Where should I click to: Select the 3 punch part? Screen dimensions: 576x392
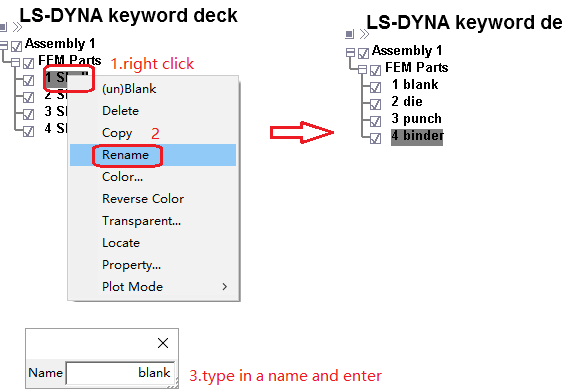[416, 119]
